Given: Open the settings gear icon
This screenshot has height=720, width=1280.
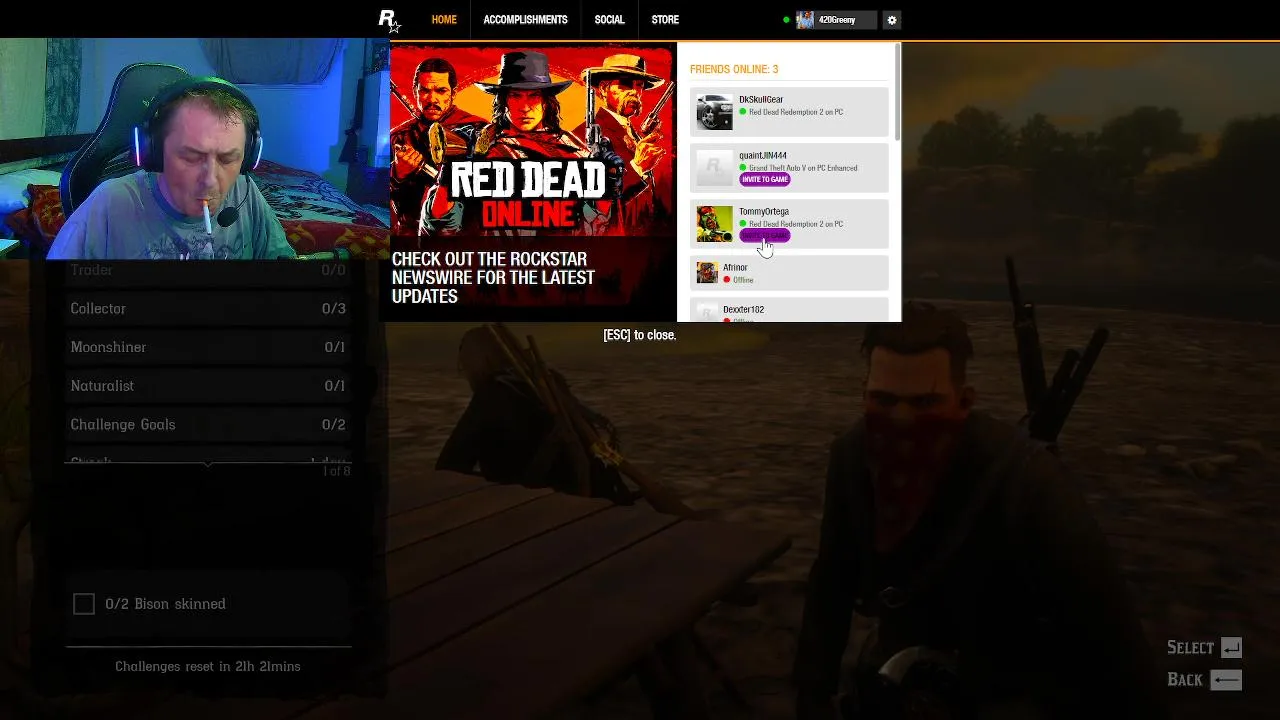Looking at the screenshot, I should [x=892, y=20].
